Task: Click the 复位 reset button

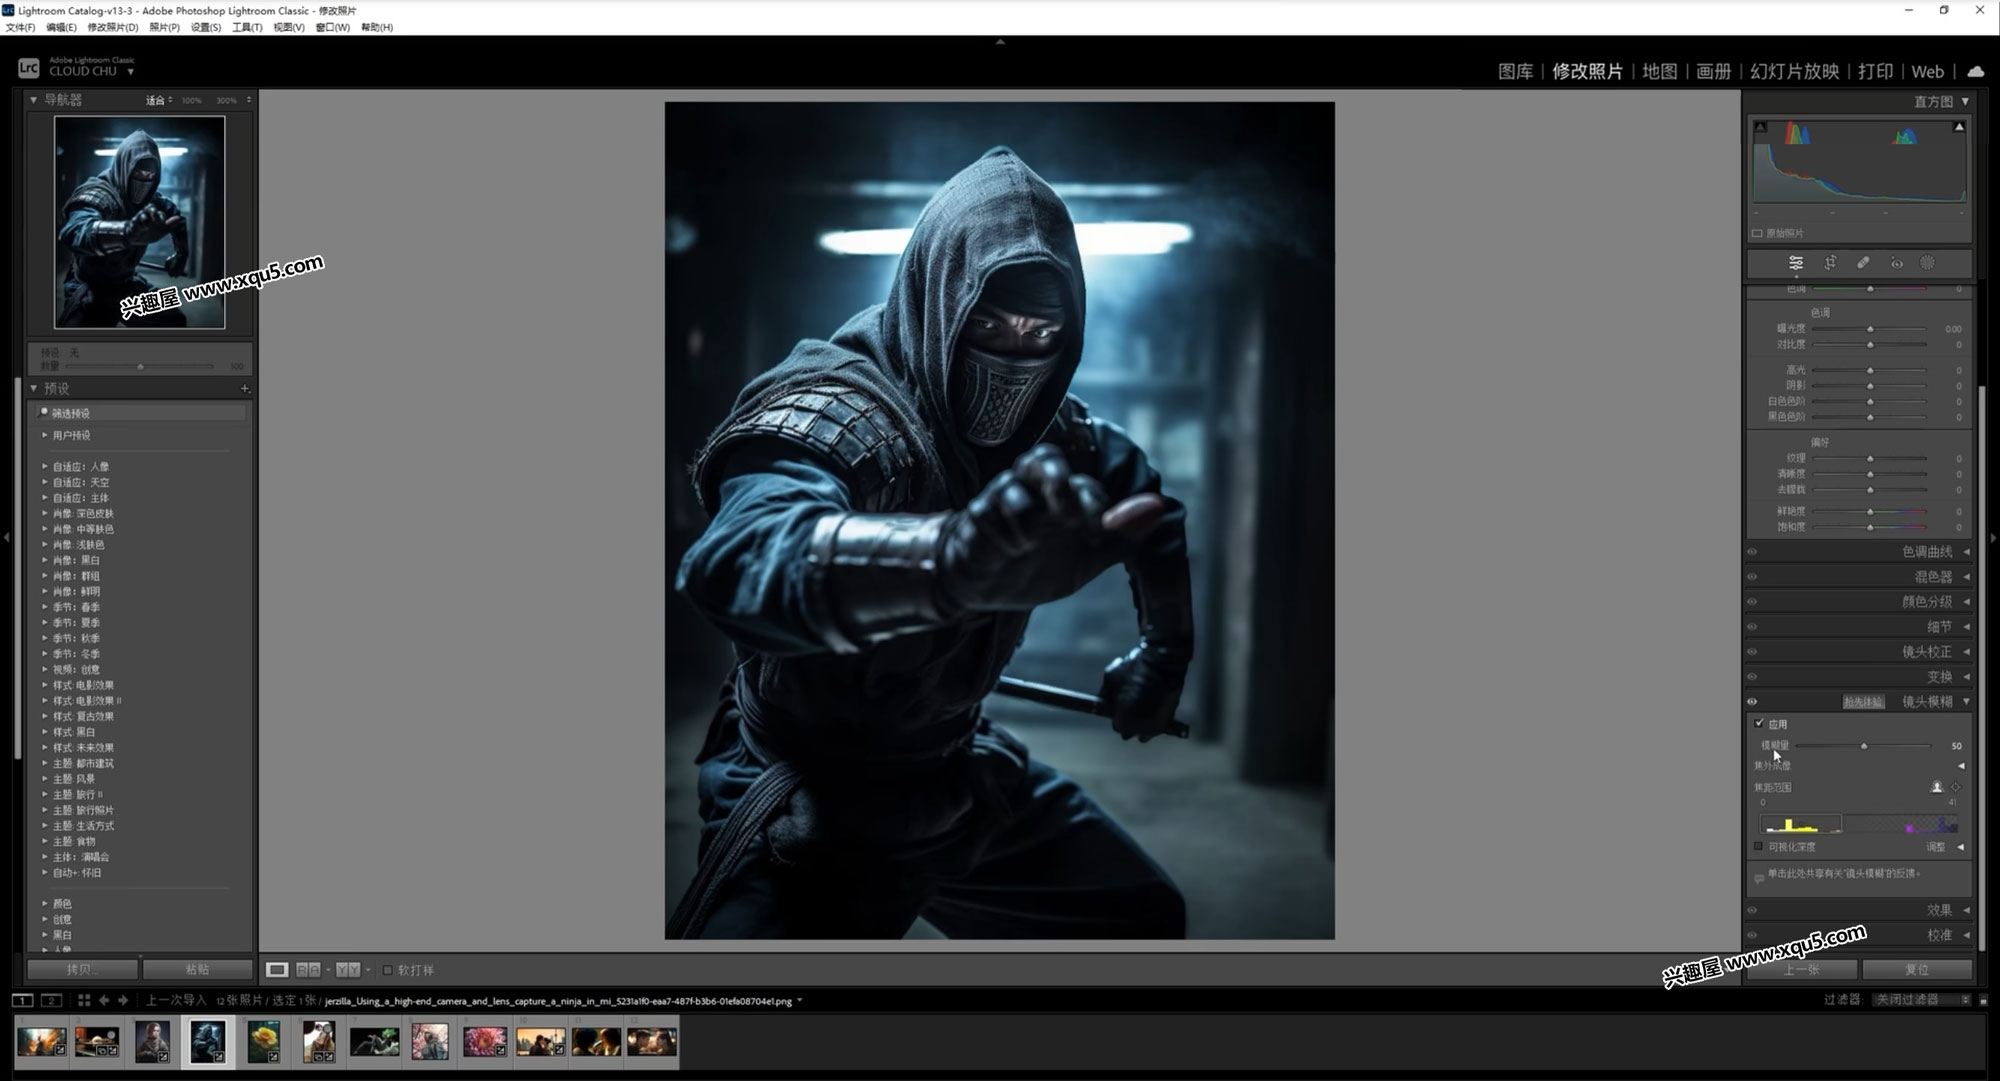Action: [x=1917, y=970]
